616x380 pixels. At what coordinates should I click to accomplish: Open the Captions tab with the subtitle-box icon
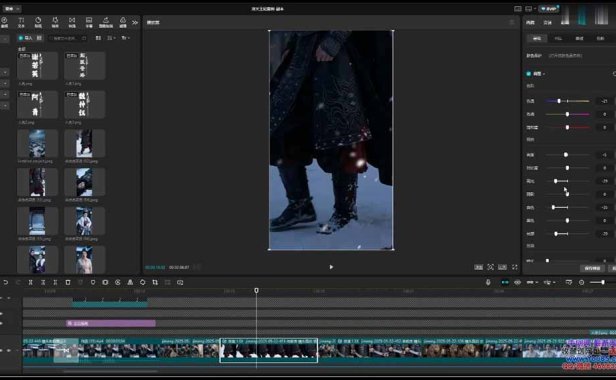(x=89, y=22)
